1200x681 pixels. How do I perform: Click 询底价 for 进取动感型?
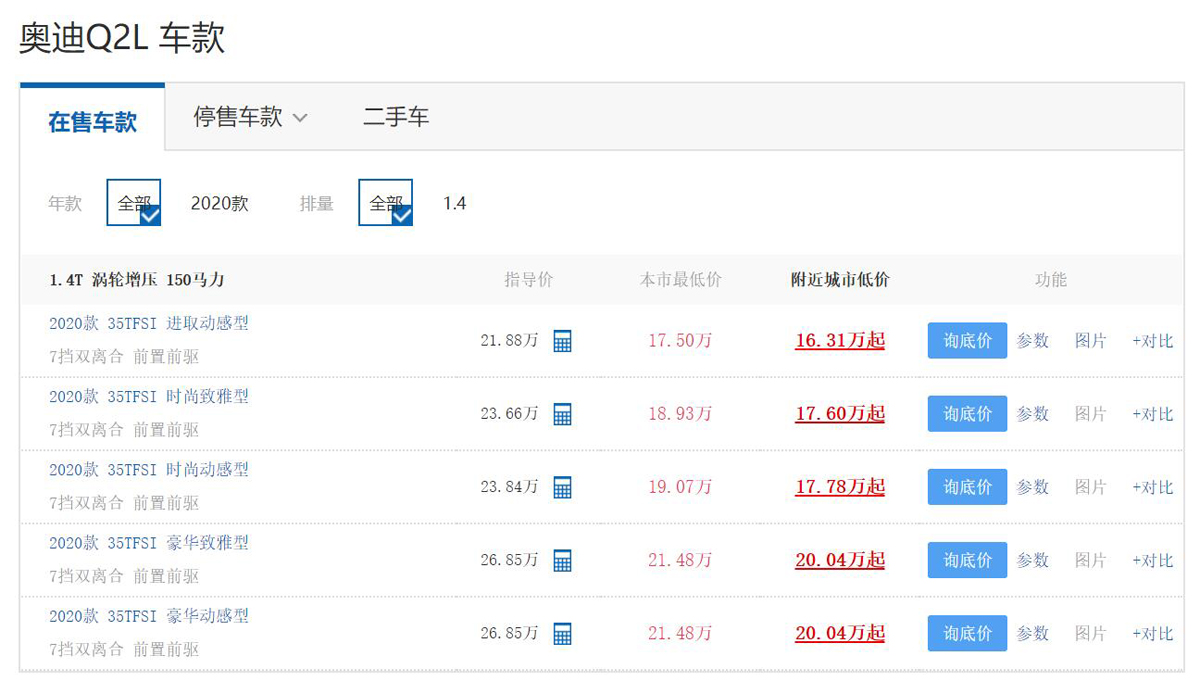click(x=967, y=341)
